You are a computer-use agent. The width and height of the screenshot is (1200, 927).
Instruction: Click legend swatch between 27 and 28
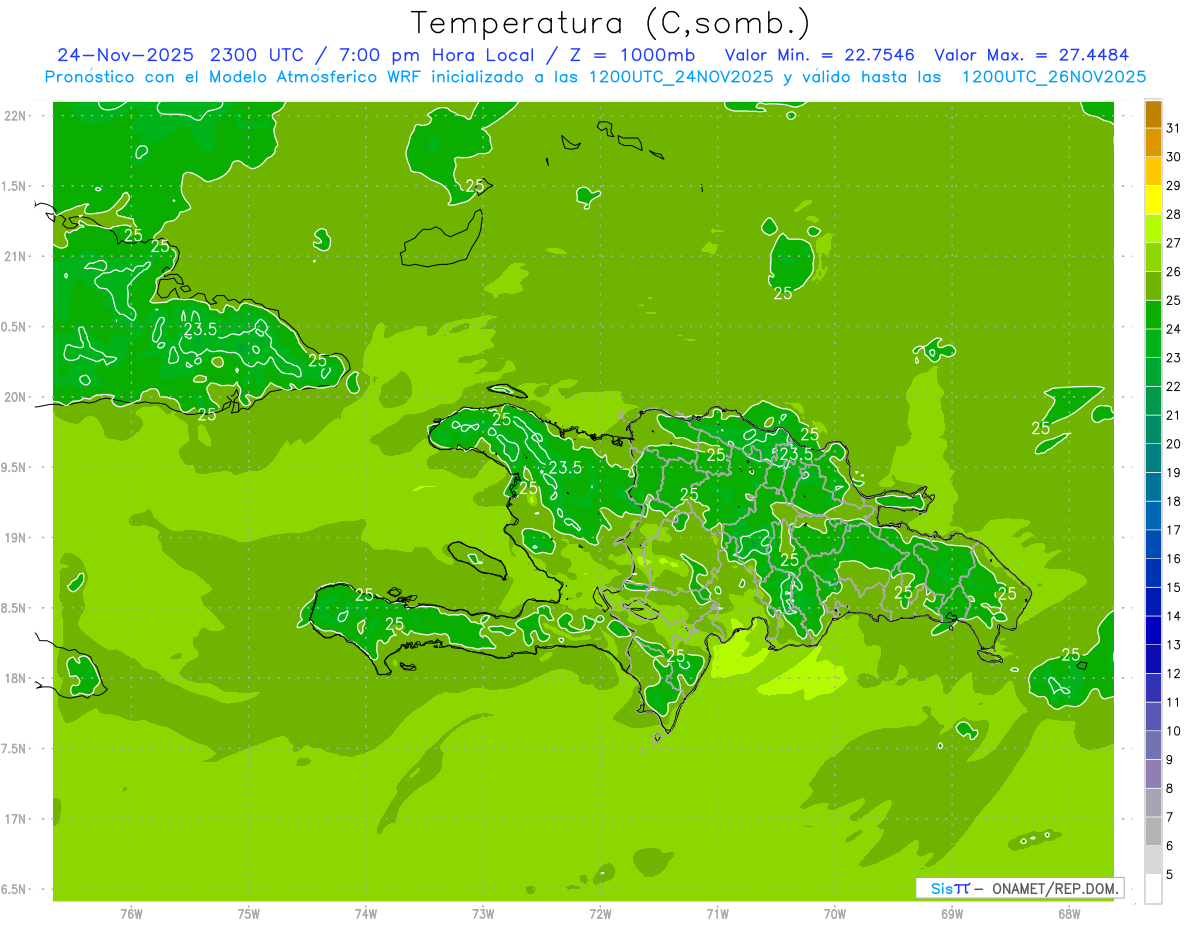pos(1153,228)
